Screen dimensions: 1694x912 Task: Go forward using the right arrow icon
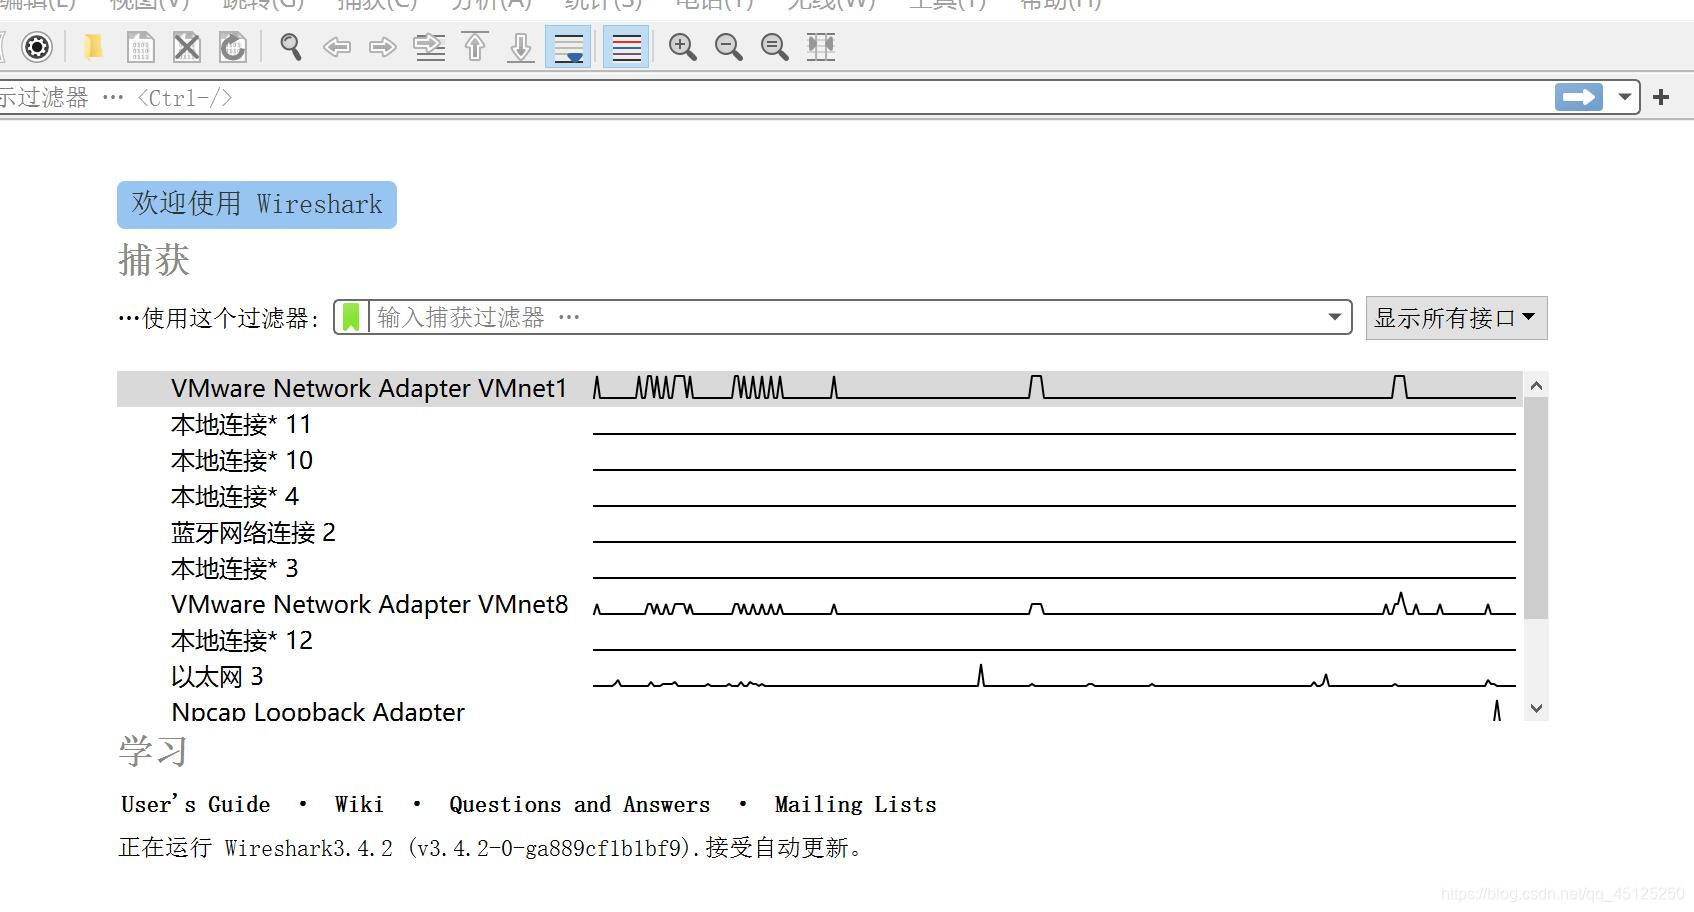tap(383, 47)
